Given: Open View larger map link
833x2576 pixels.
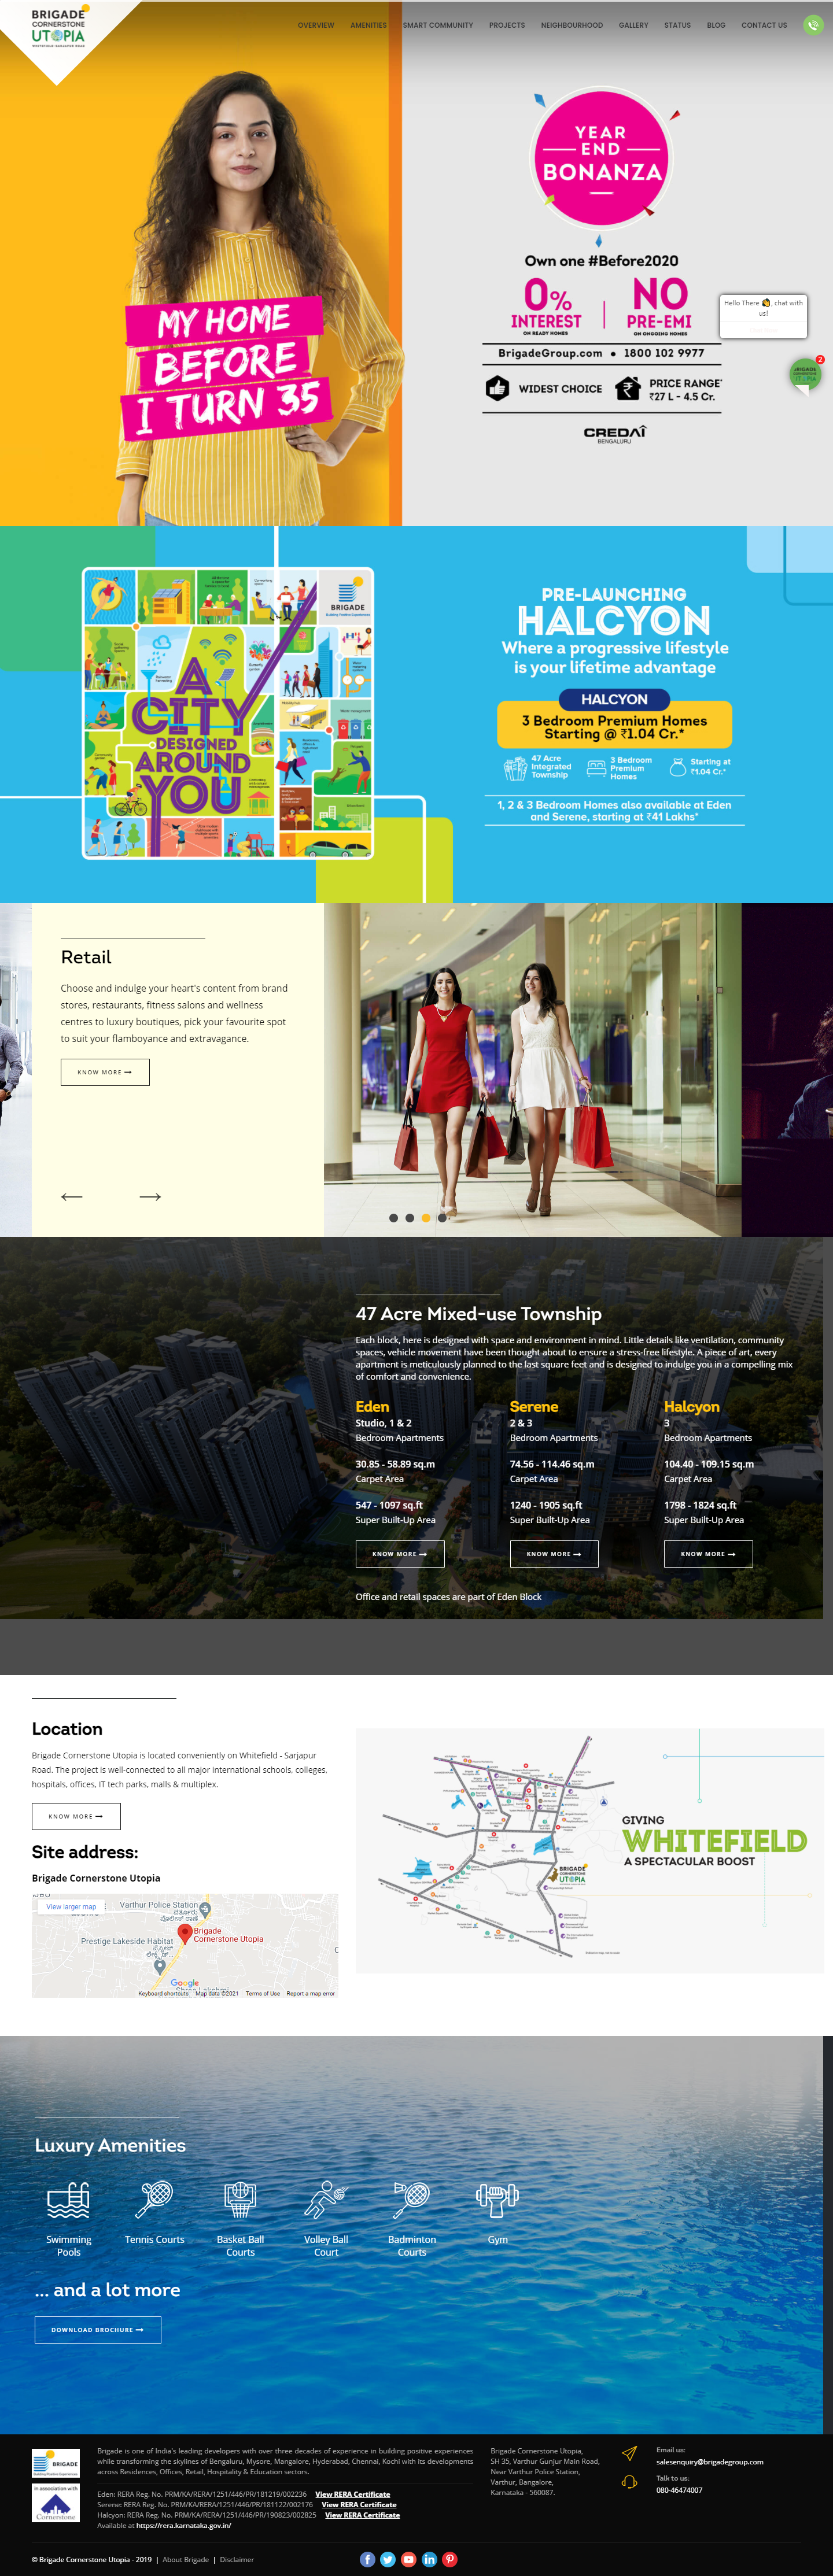Looking at the screenshot, I should (71, 1906).
